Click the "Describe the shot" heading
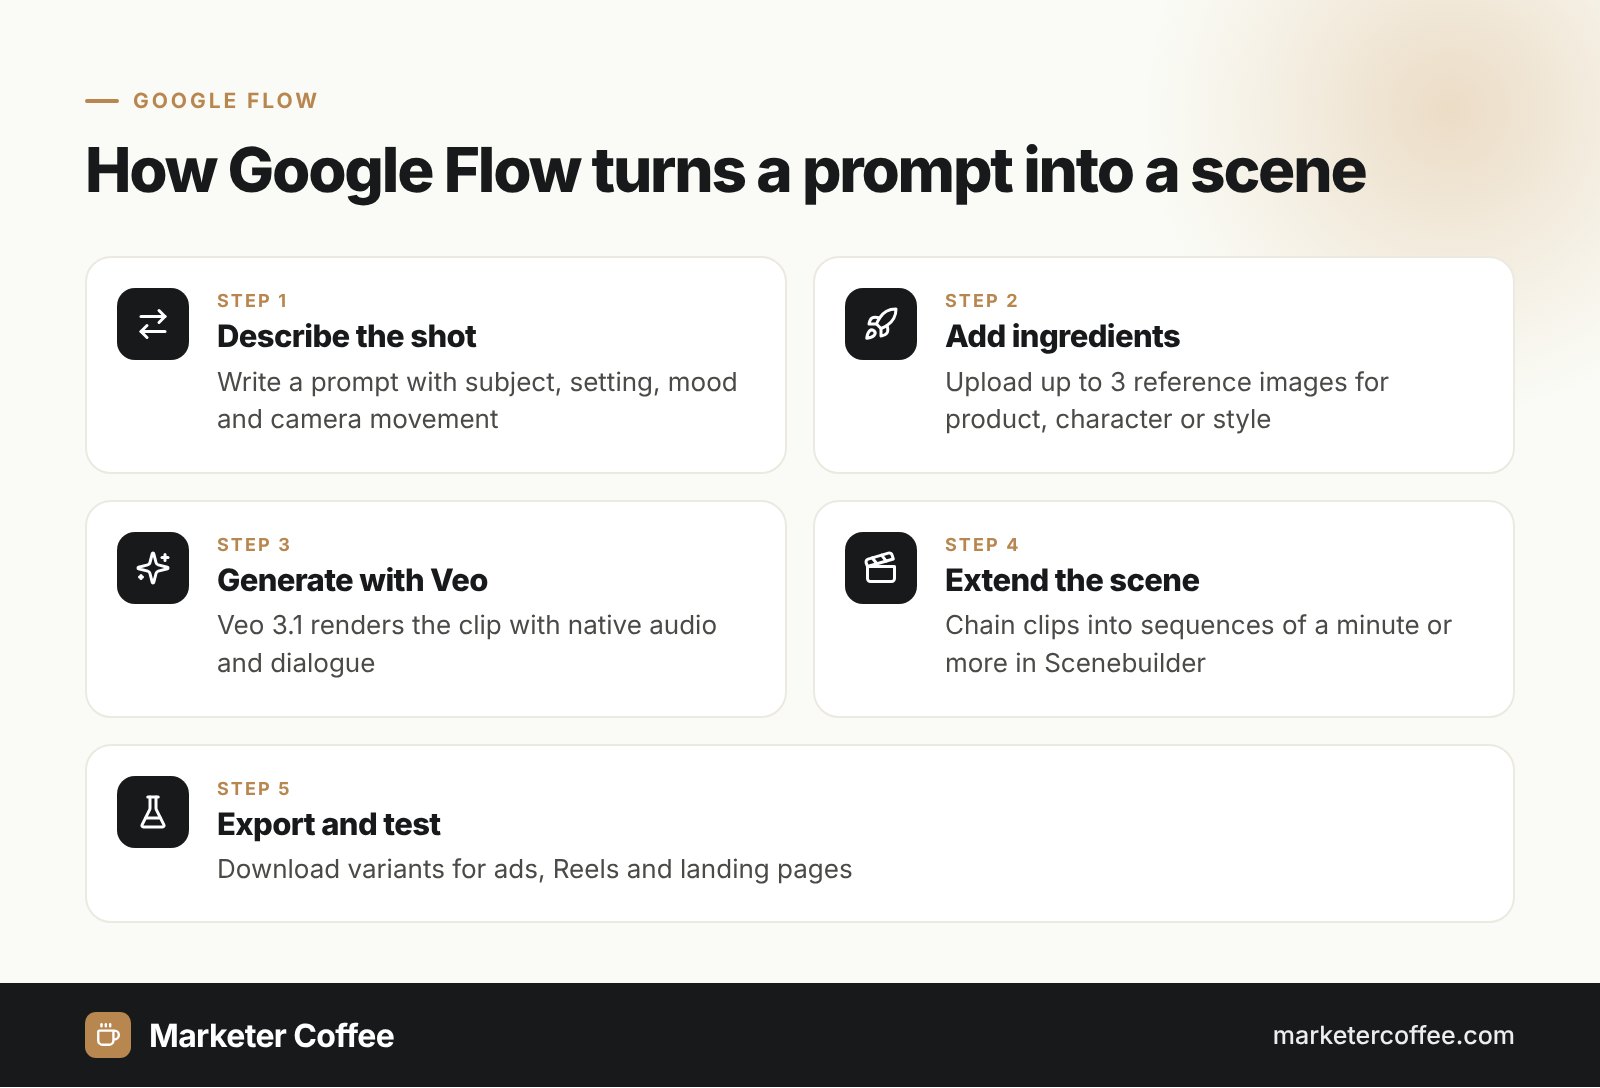This screenshot has height=1088, width=1600. pos(346,336)
